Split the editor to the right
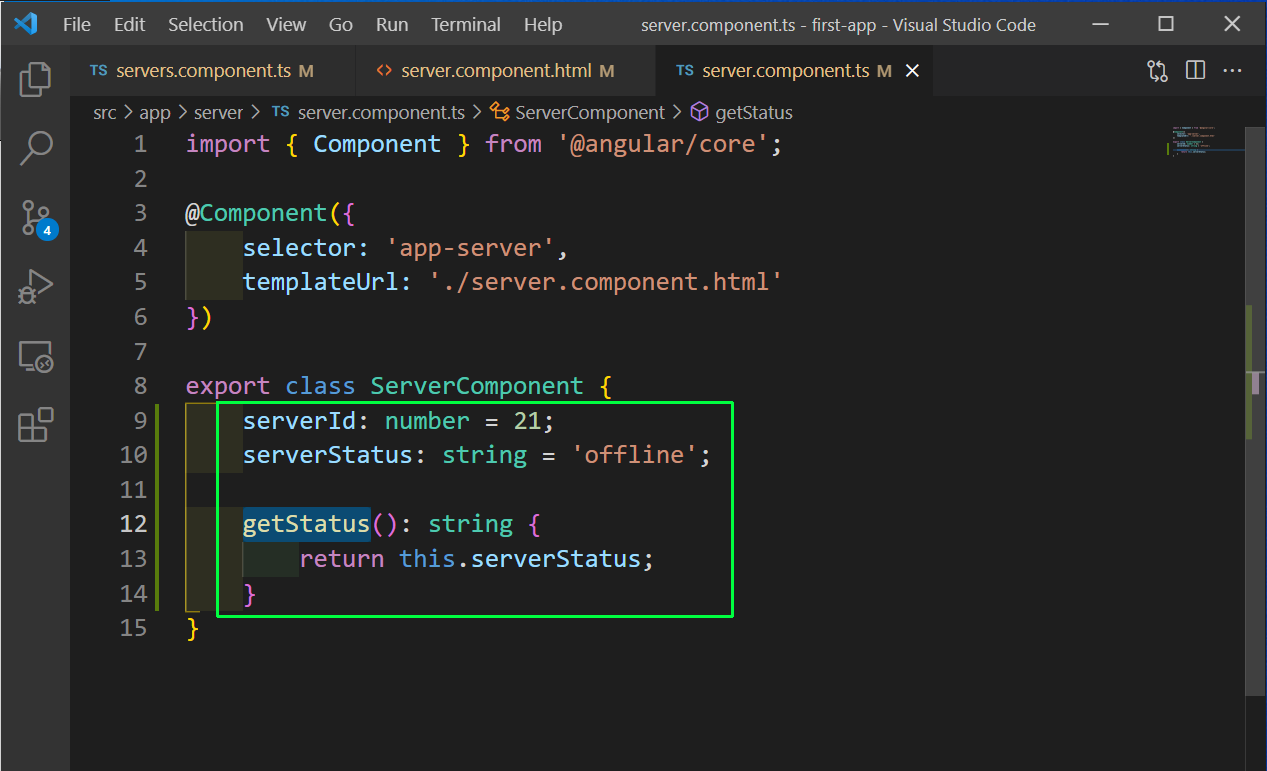The height and width of the screenshot is (771, 1267). [1195, 71]
